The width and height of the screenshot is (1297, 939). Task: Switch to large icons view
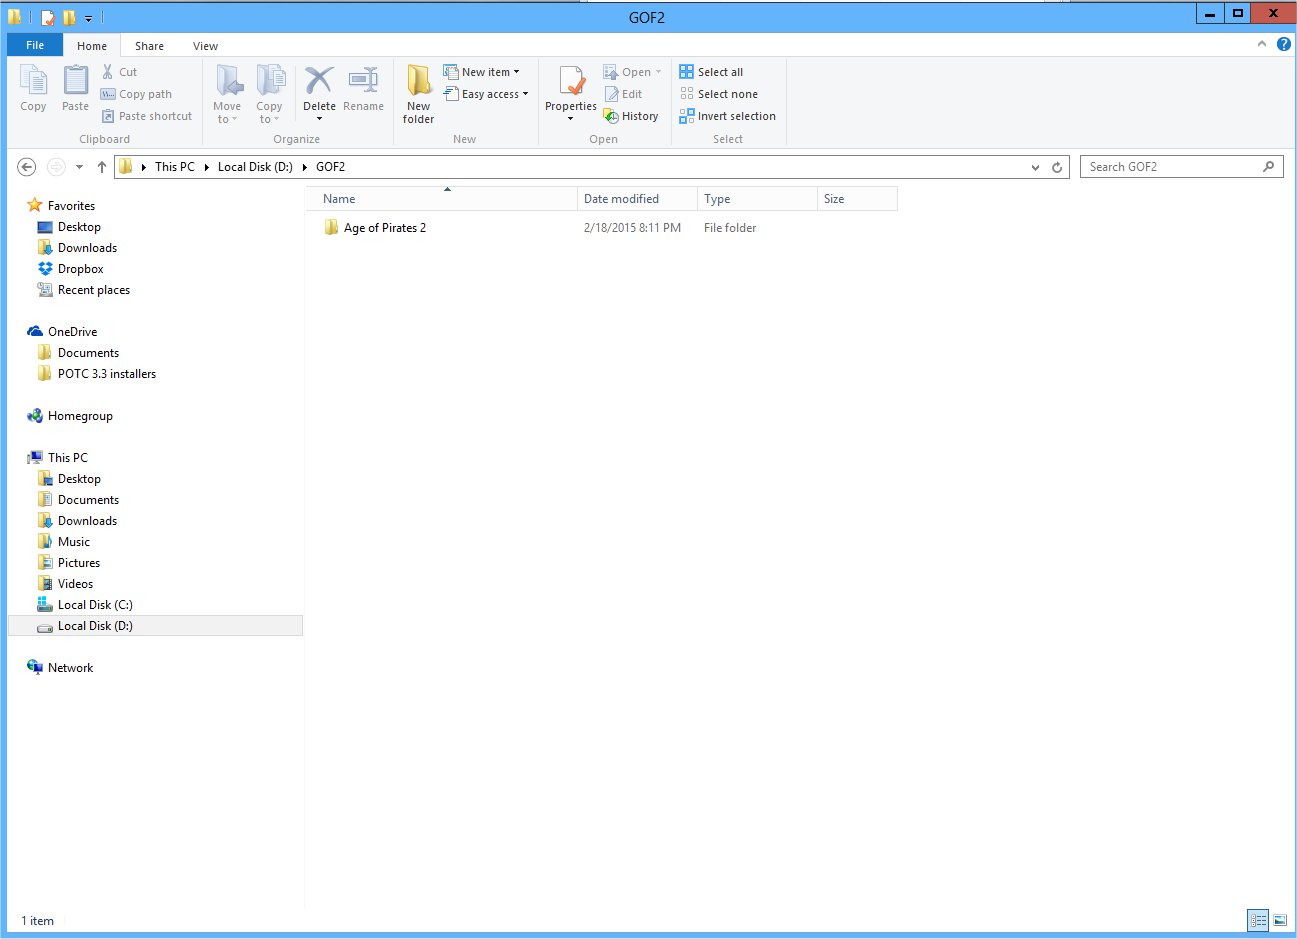(1279, 920)
